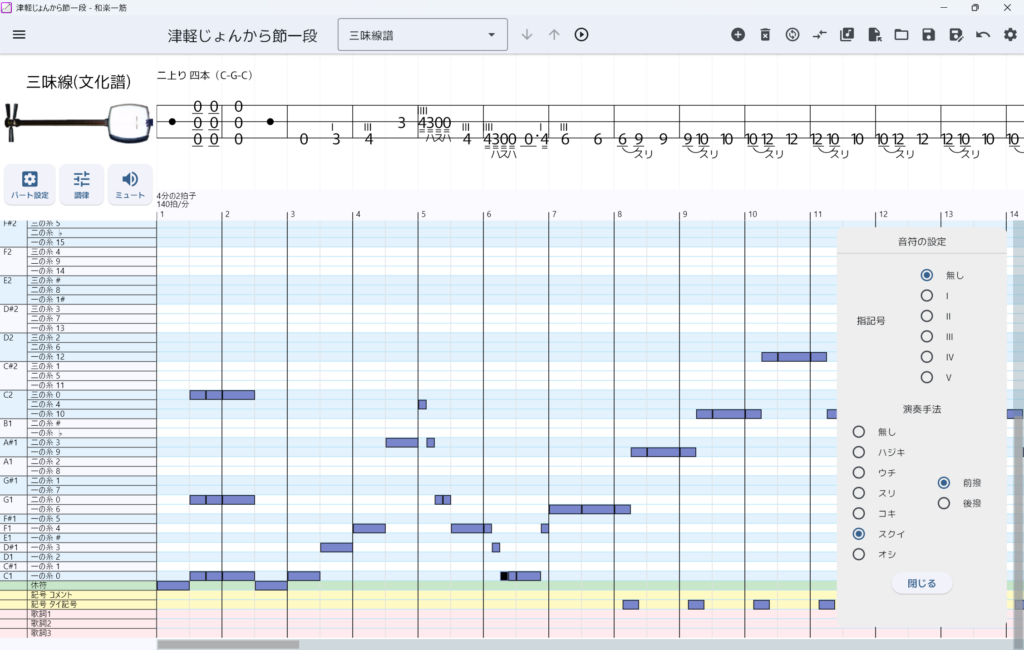
Task: Click the delete trash icon
Action: (765, 35)
